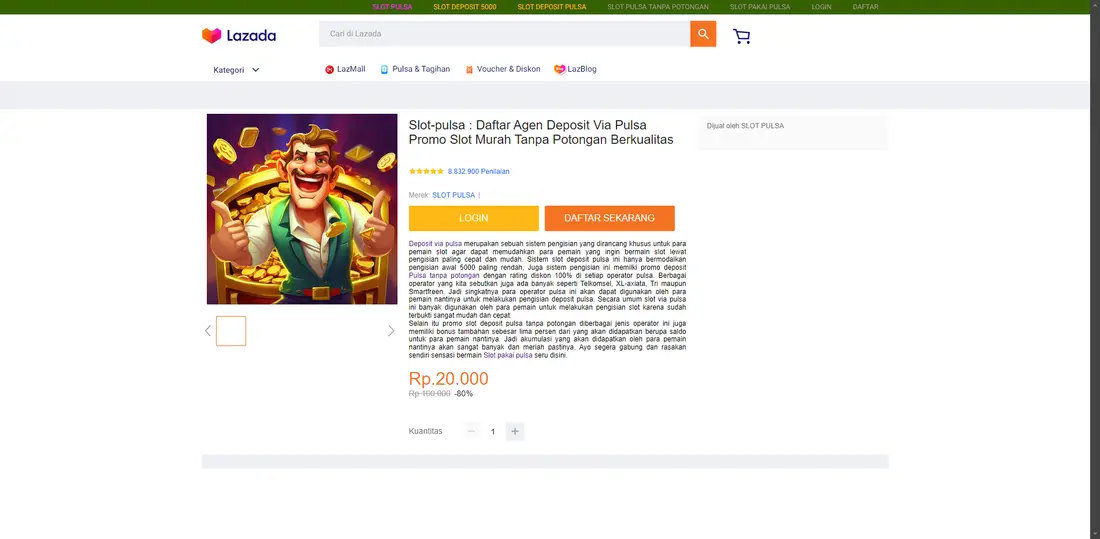Open SLOT DEPOSIT 5000 top link
Viewport: 1100px width, 539px height.
pyautogui.click(x=464, y=7)
